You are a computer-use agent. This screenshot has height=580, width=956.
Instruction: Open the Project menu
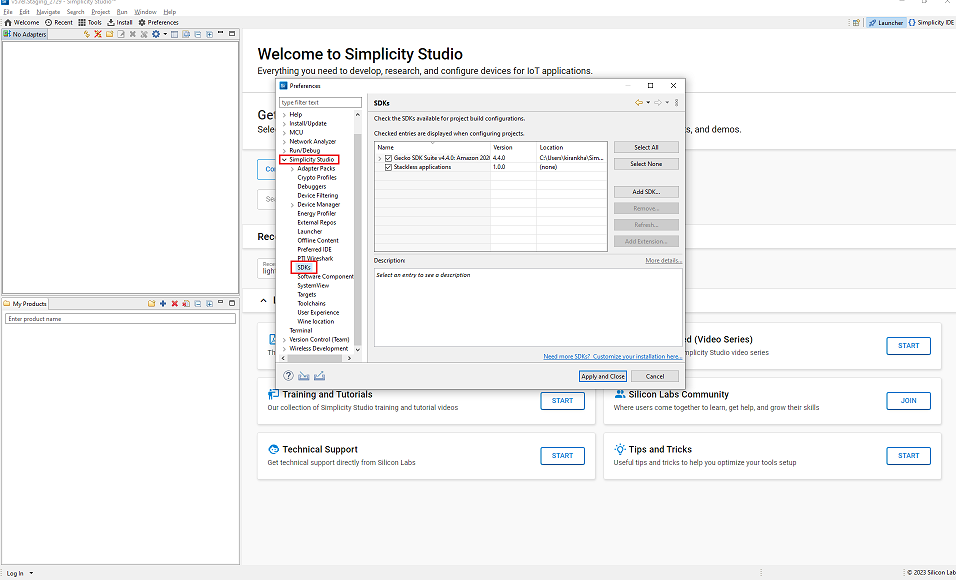click(x=101, y=12)
